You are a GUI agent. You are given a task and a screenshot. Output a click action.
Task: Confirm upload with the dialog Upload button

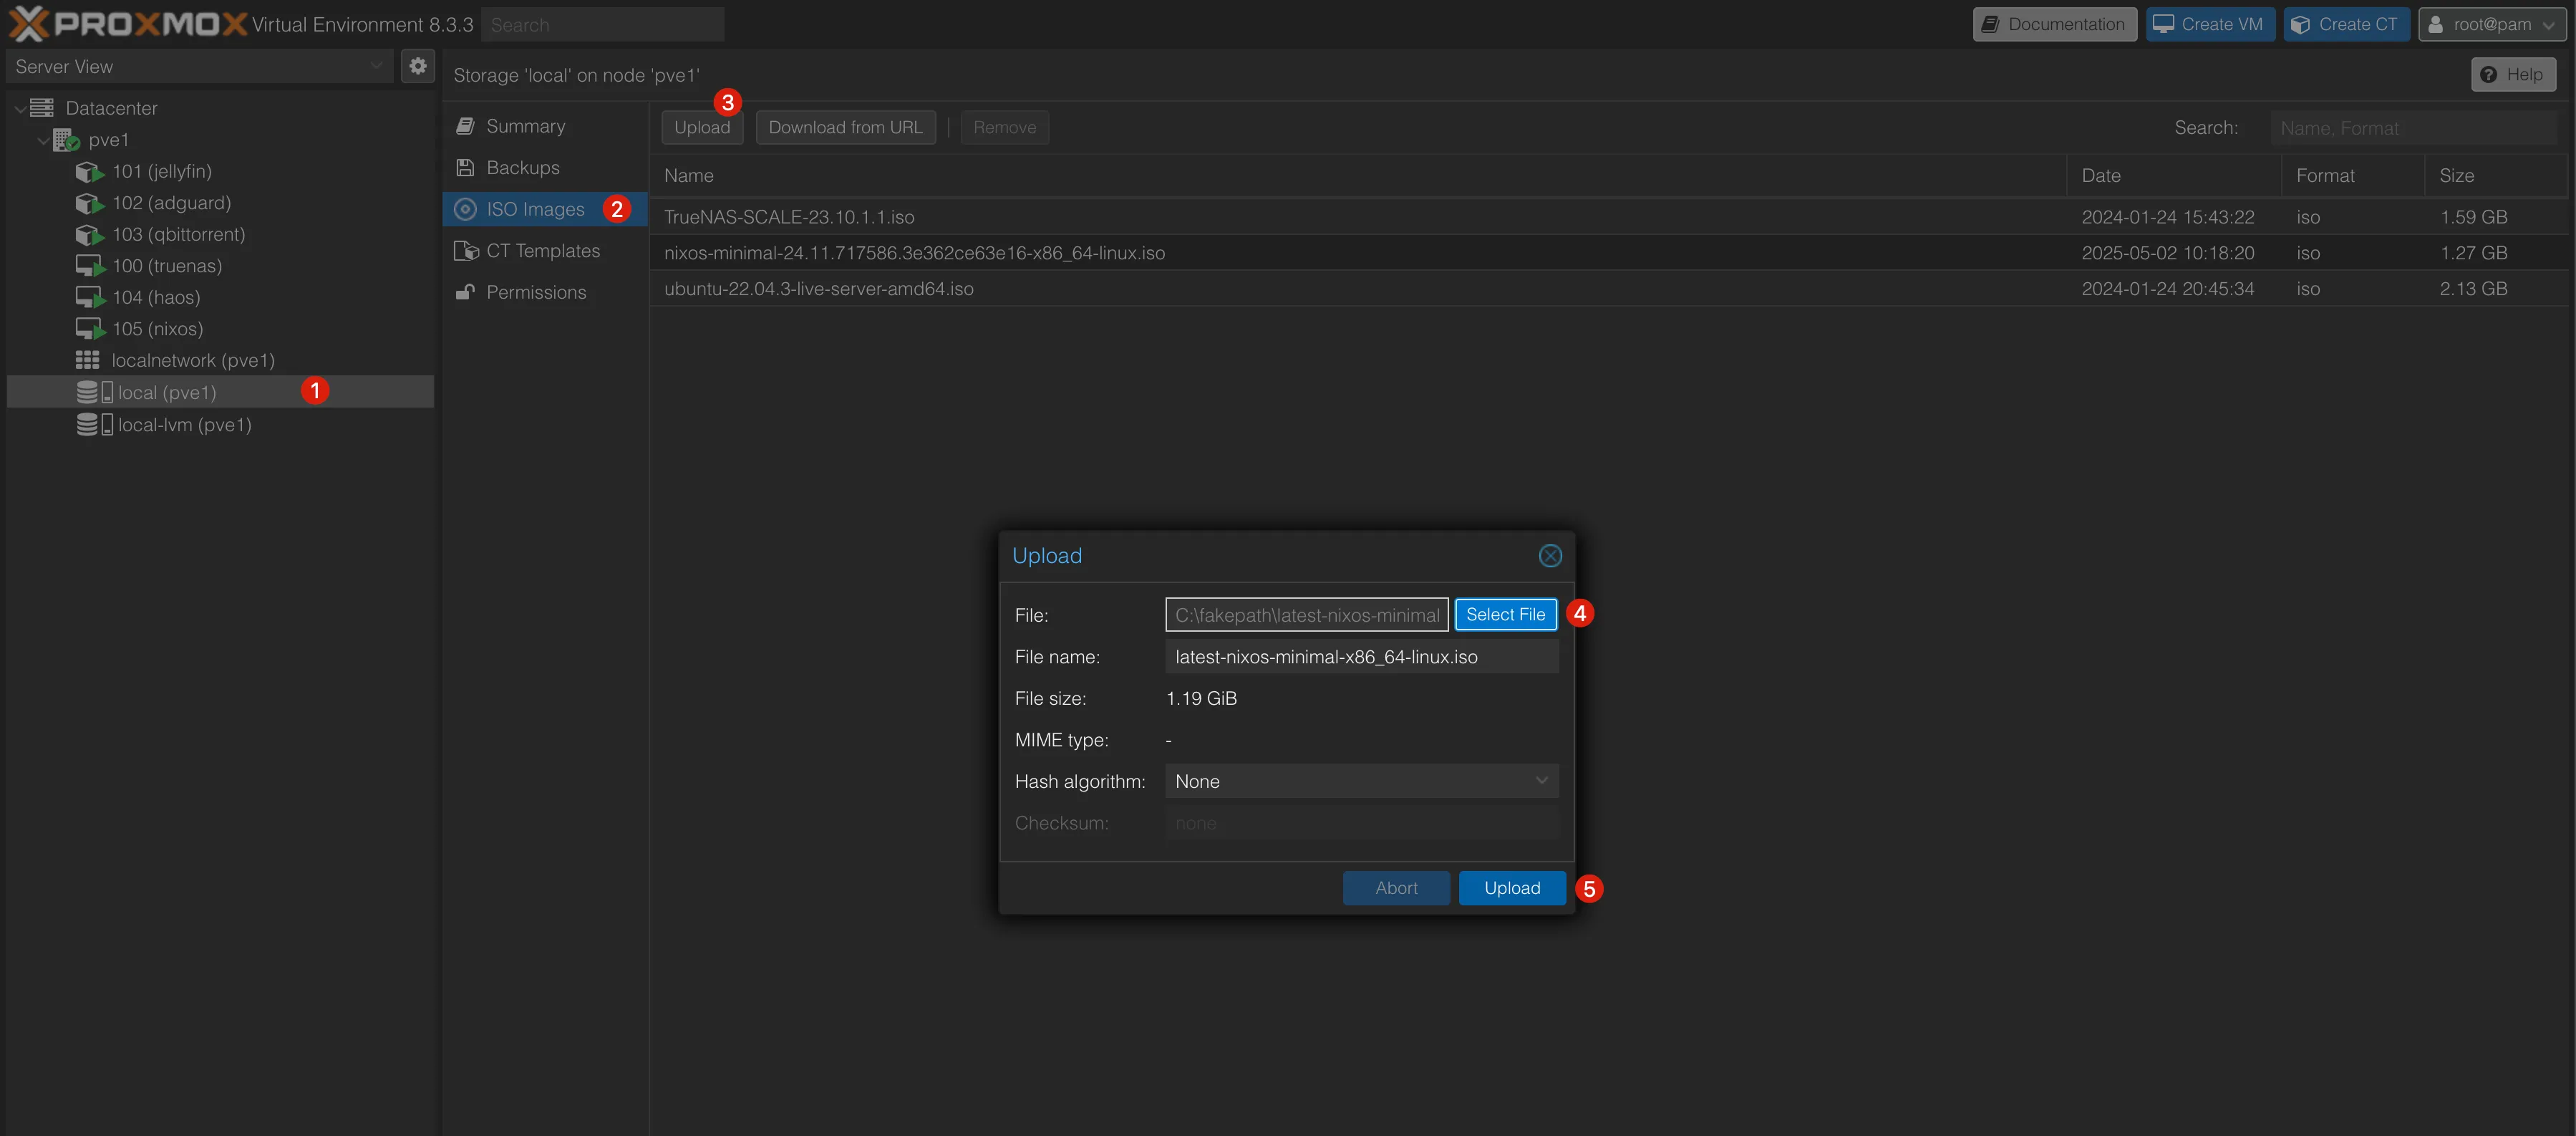click(1512, 888)
